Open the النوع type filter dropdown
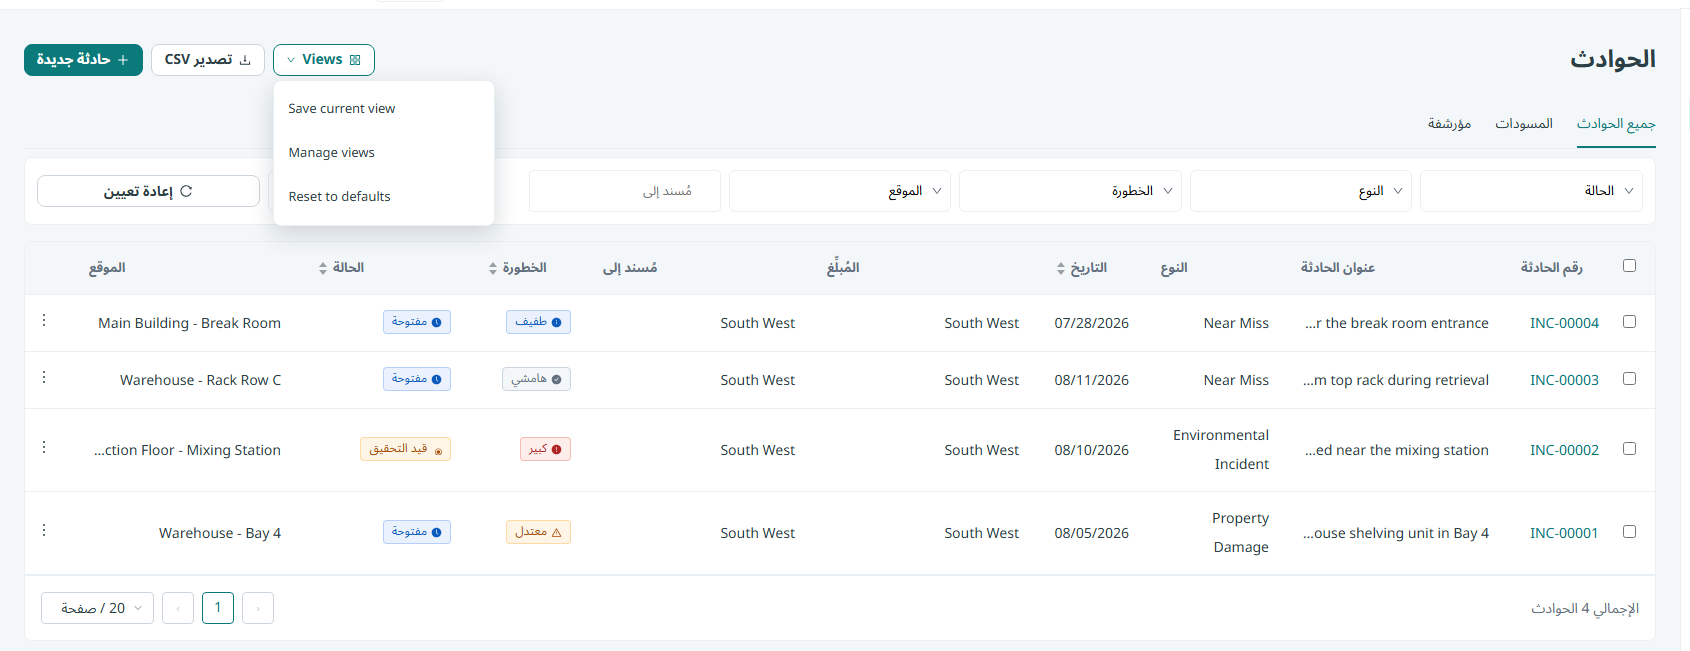This screenshot has width=1690, height=651. point(1301,191)
